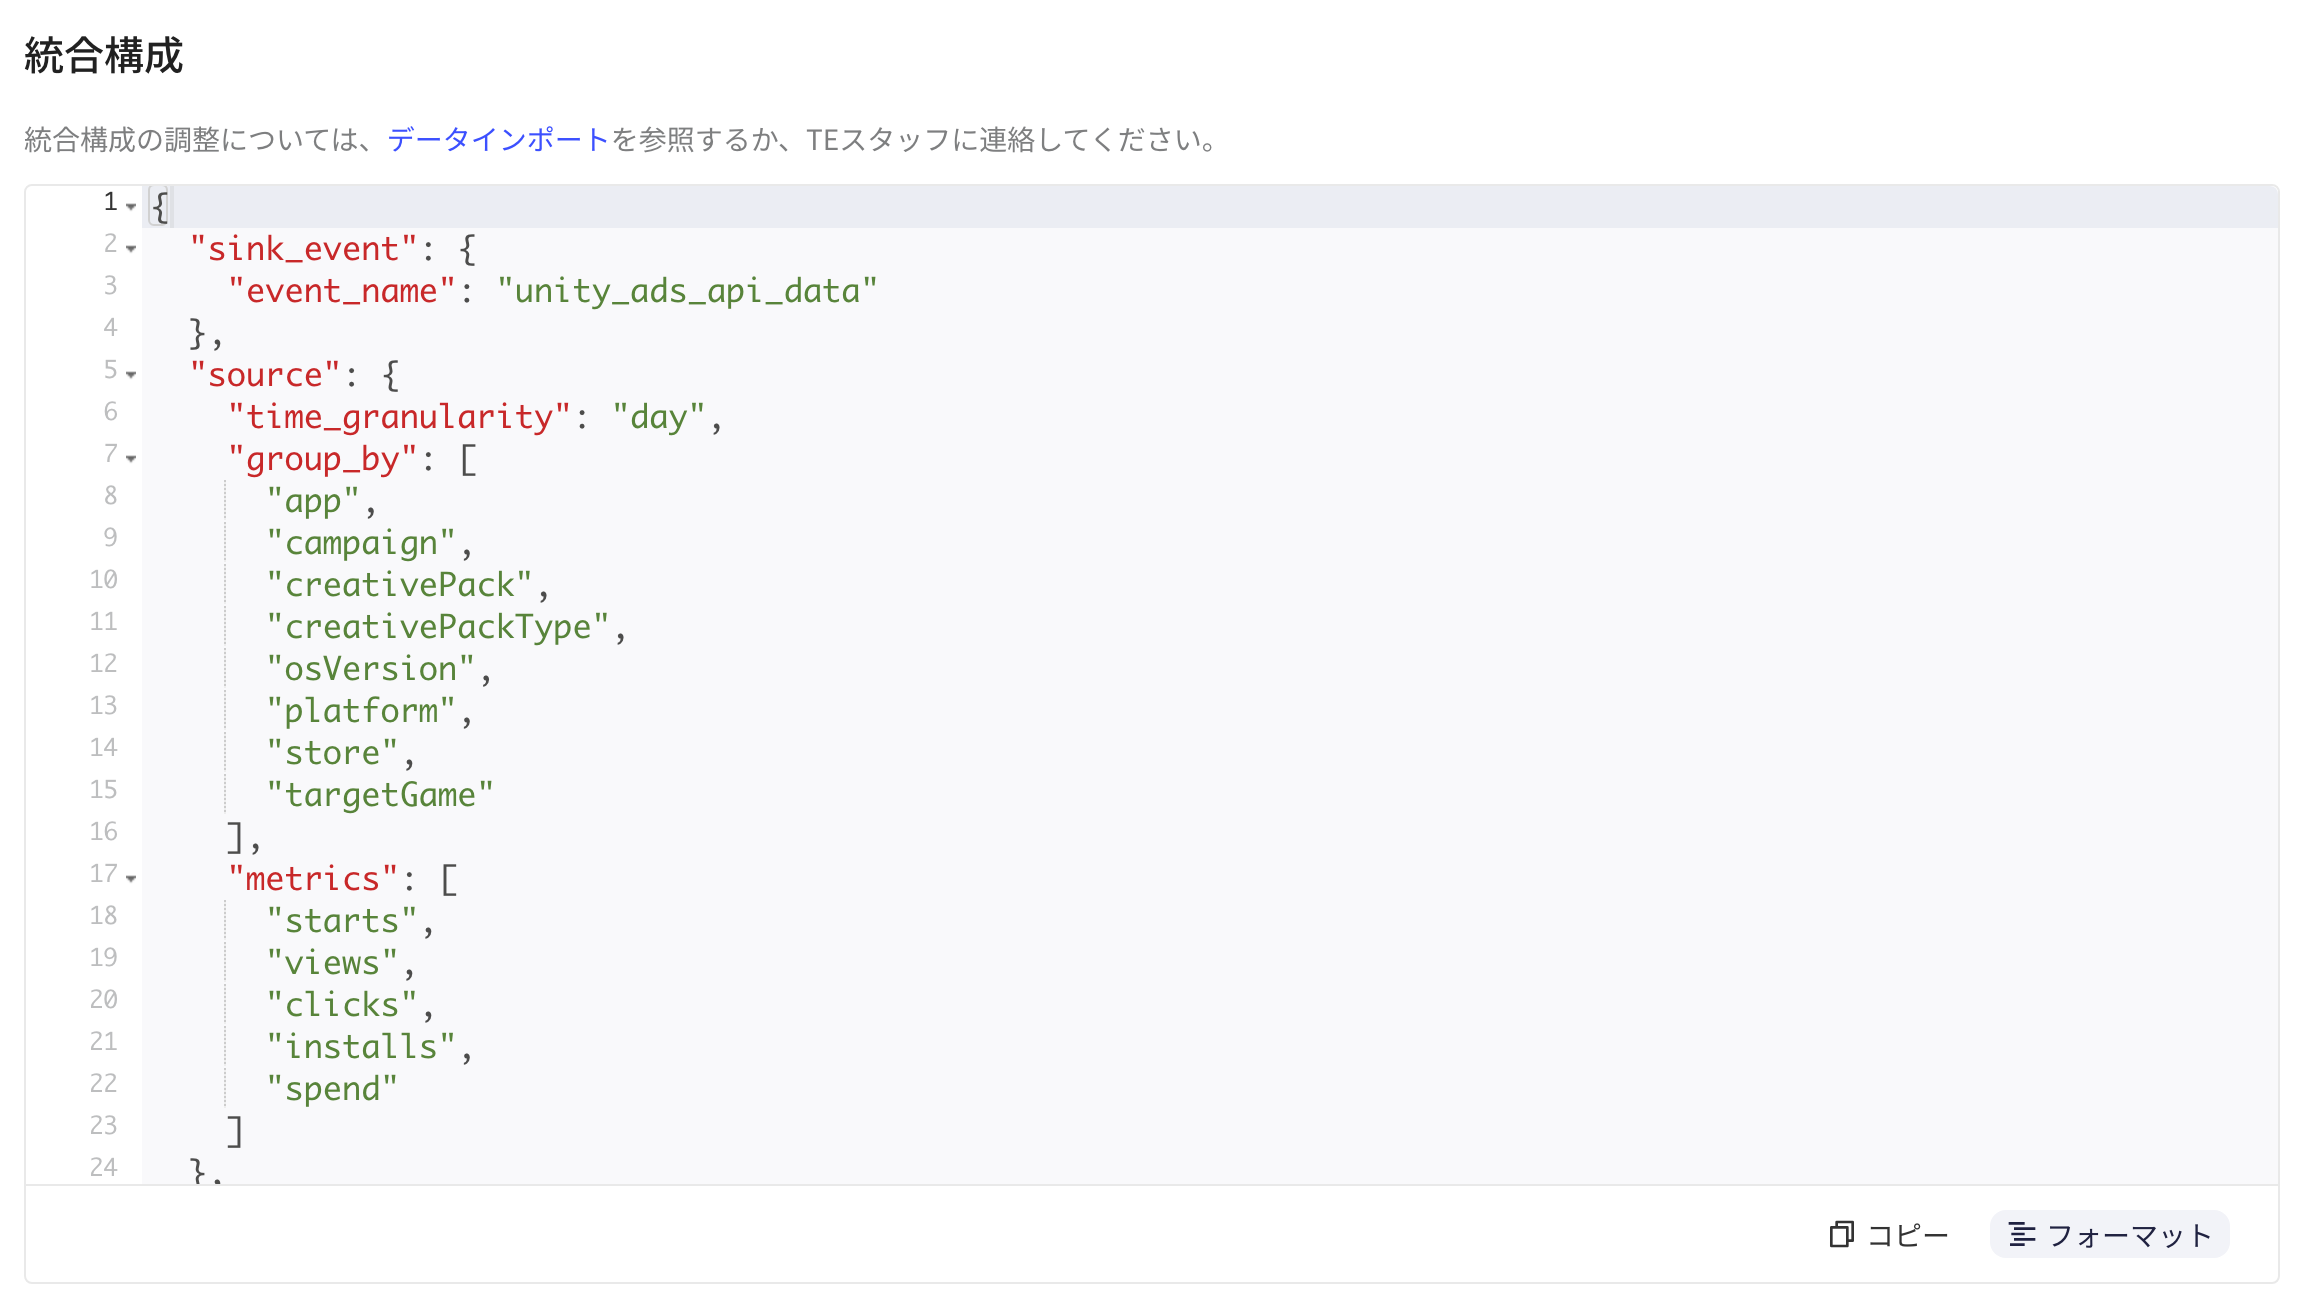Click the "source" key

[265, 375]
